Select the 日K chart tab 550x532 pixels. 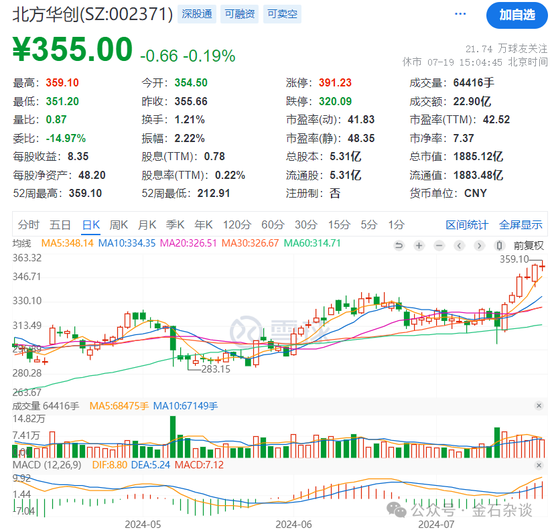point(91,224)
